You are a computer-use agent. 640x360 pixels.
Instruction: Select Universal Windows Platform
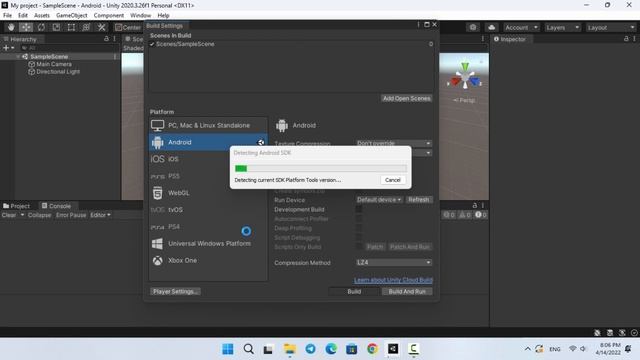point(208,243)
